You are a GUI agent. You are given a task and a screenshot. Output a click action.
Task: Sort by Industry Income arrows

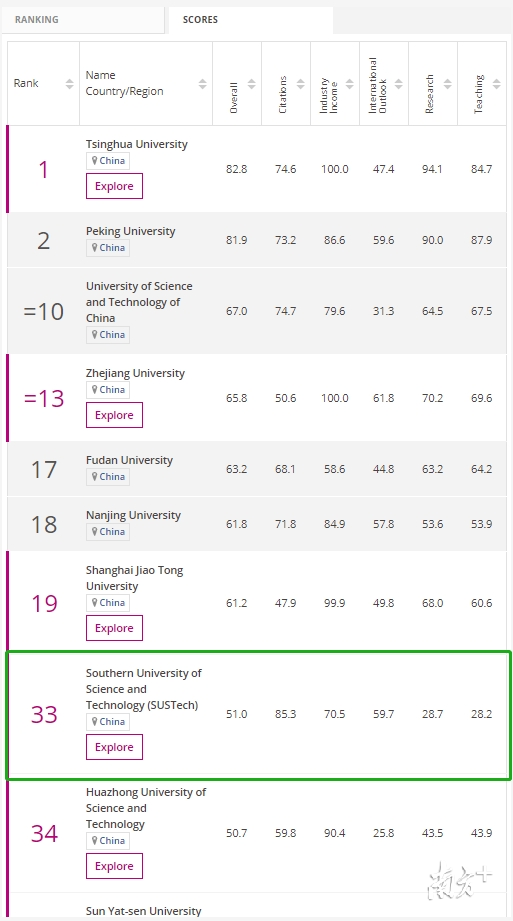click(x=350, y=83)
